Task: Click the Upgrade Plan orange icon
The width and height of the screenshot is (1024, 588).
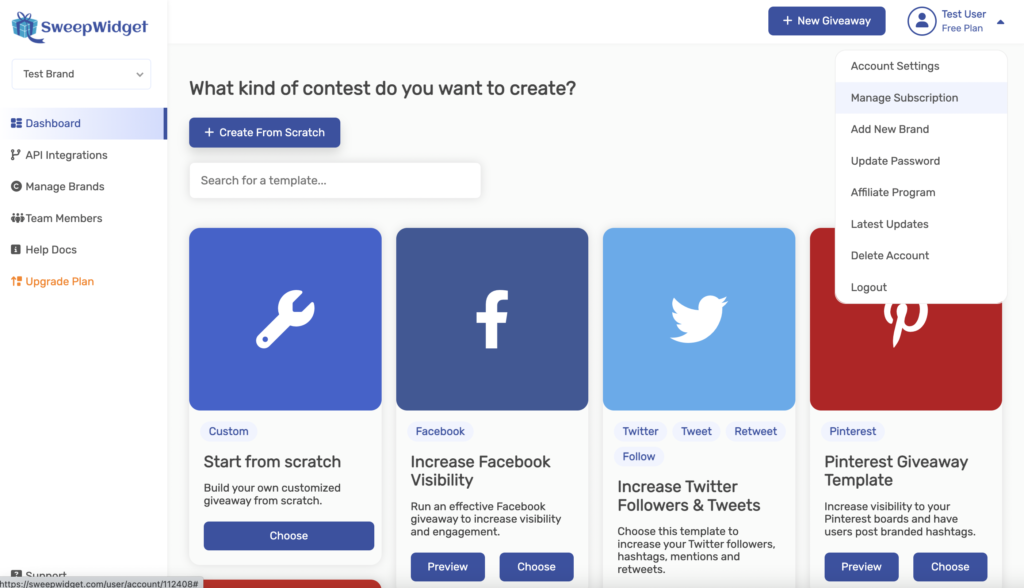Action: click(16, 282)
